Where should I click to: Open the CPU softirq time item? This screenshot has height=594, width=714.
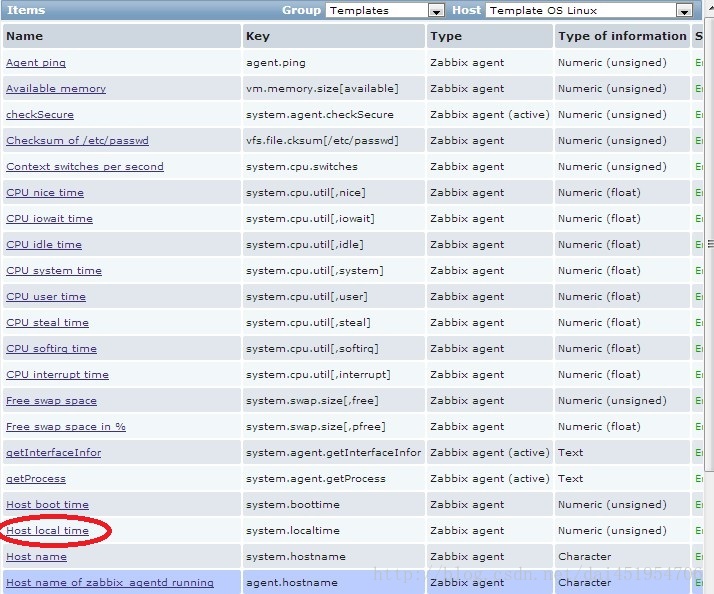51,348
